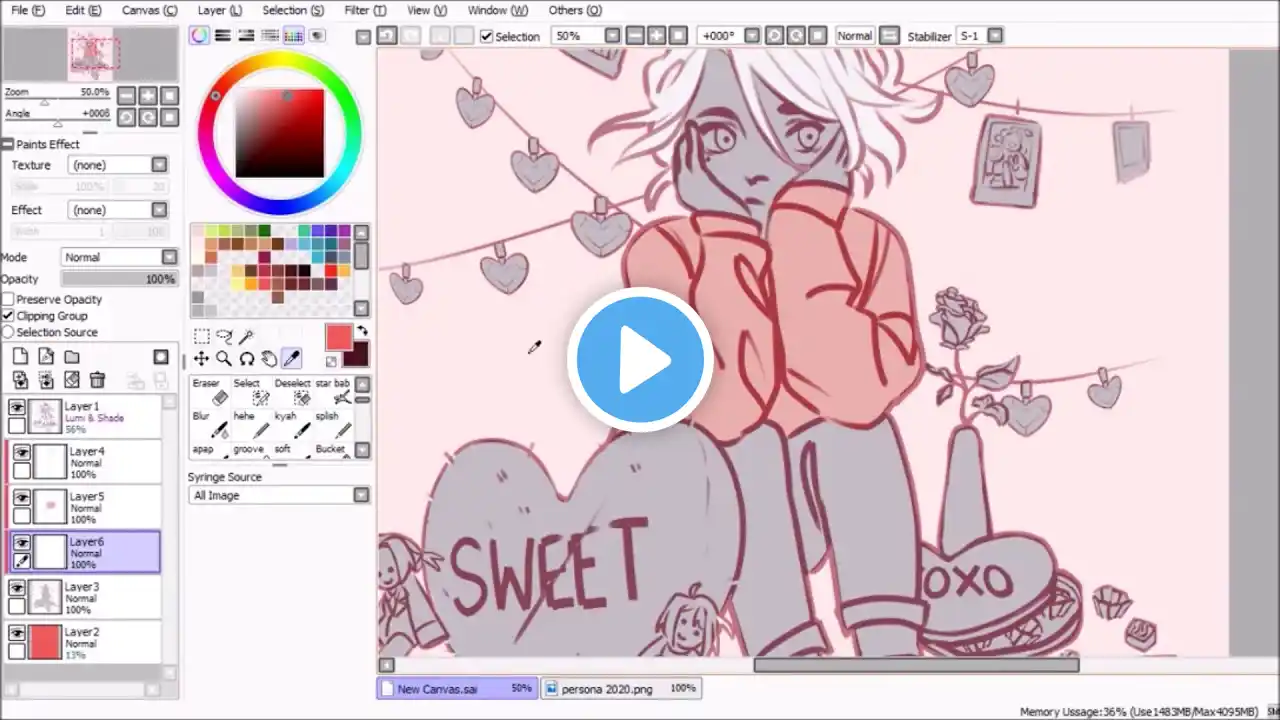
Task: Select the Lasso selection tool
Action: 224,337
